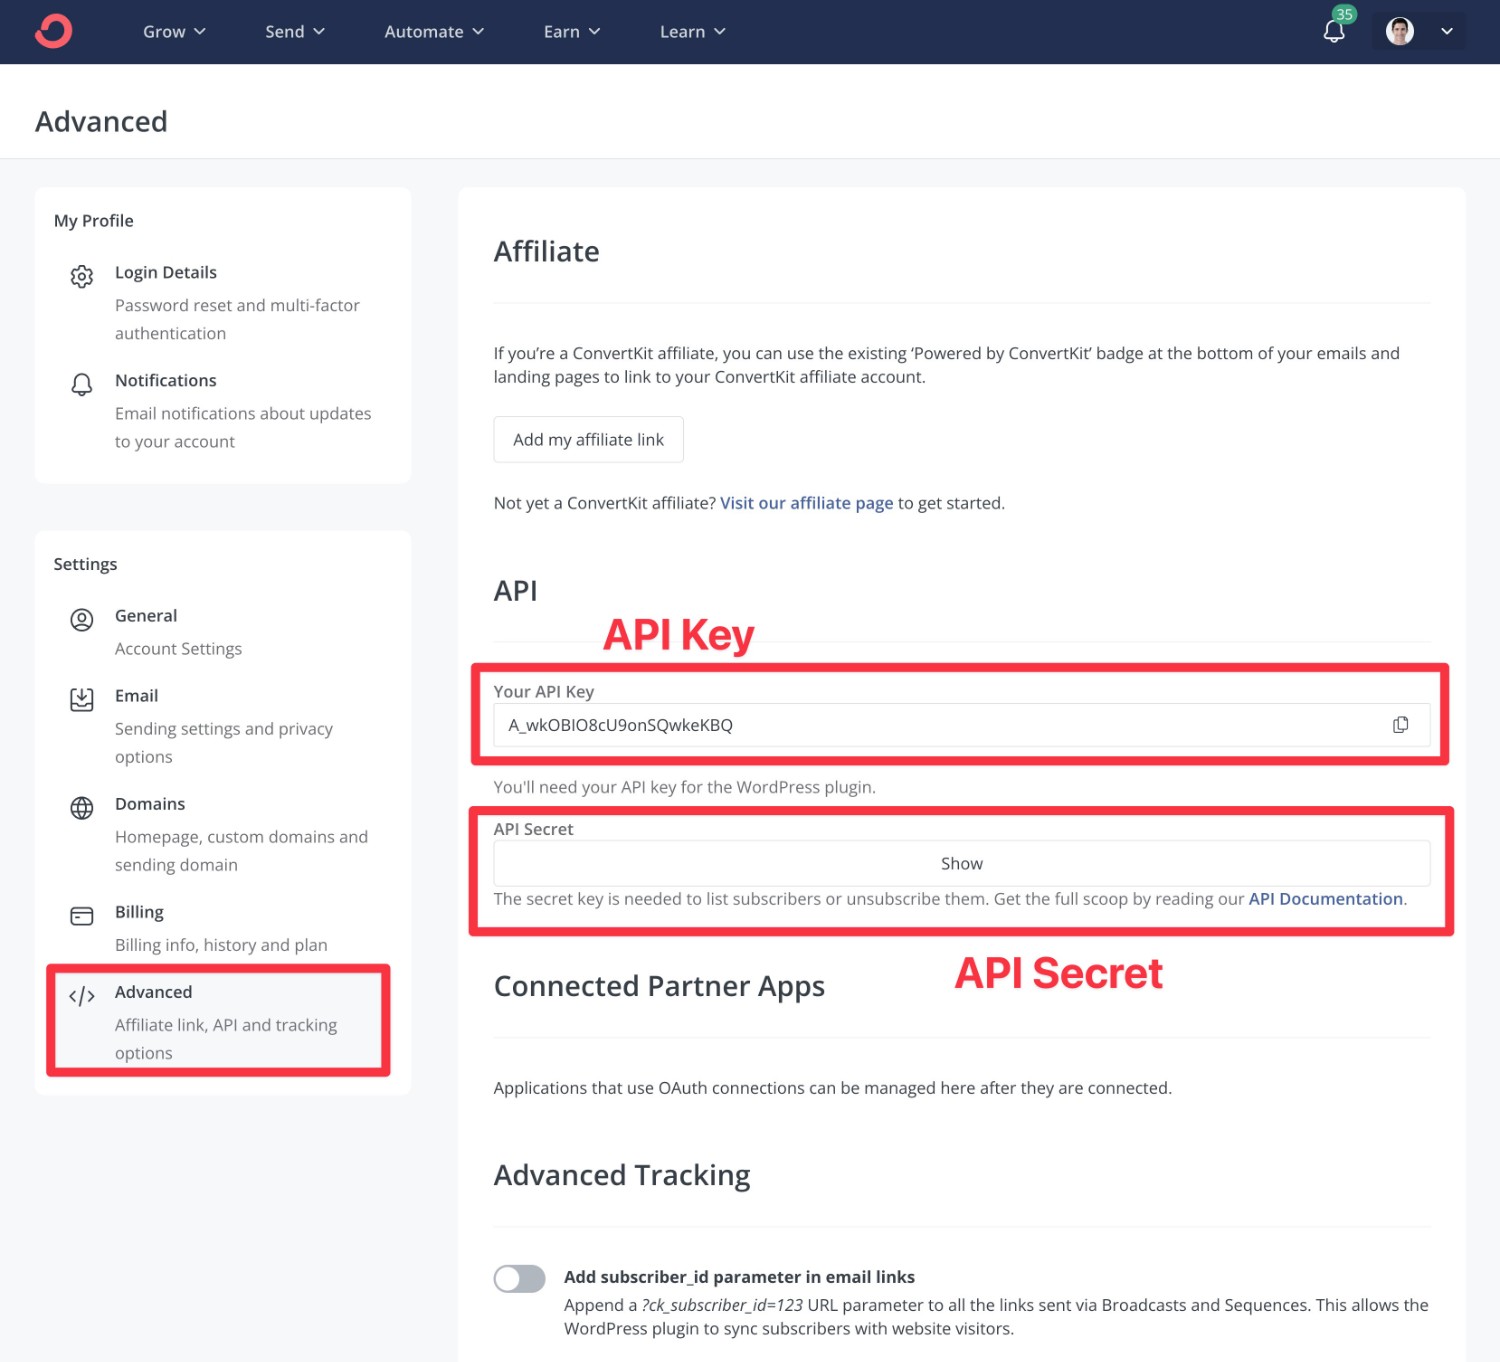Toggle subscriber_id parameter in email links

pos(519,1279)
